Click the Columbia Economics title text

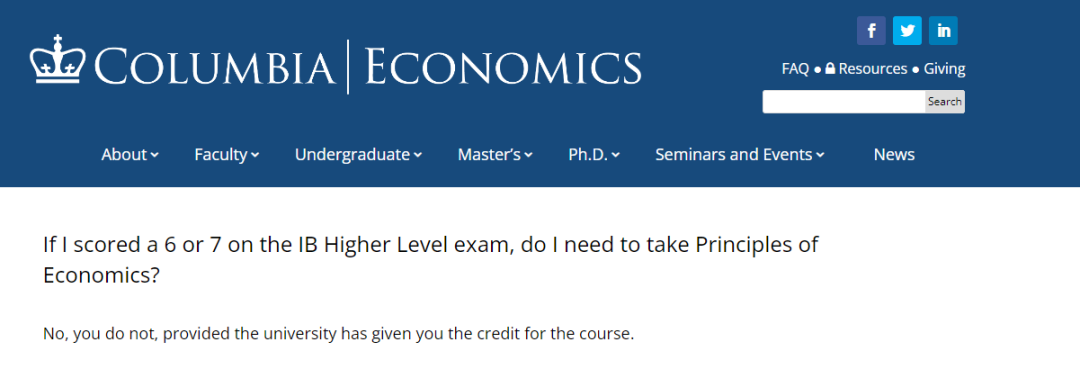368,67
